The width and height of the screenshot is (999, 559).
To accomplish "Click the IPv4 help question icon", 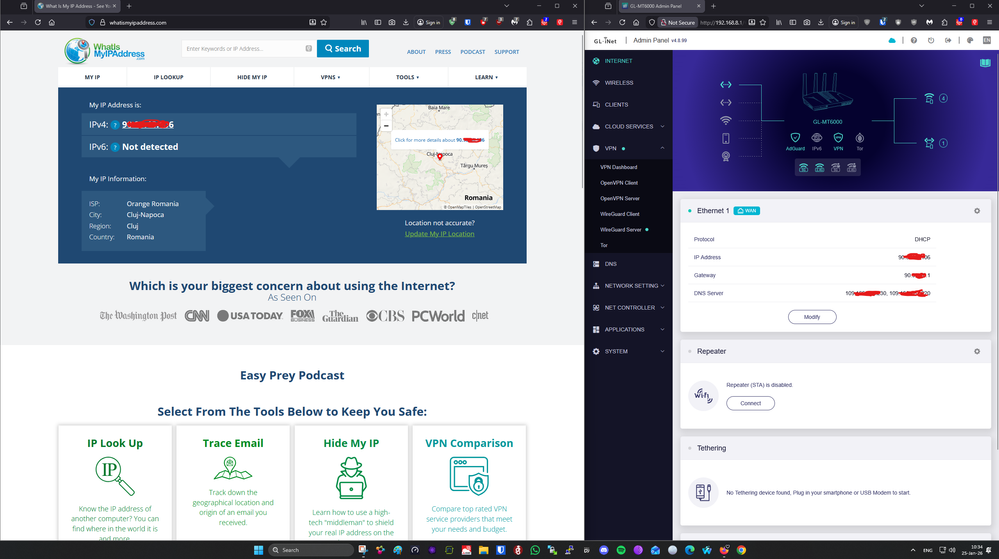I will (x=115, y=125).
